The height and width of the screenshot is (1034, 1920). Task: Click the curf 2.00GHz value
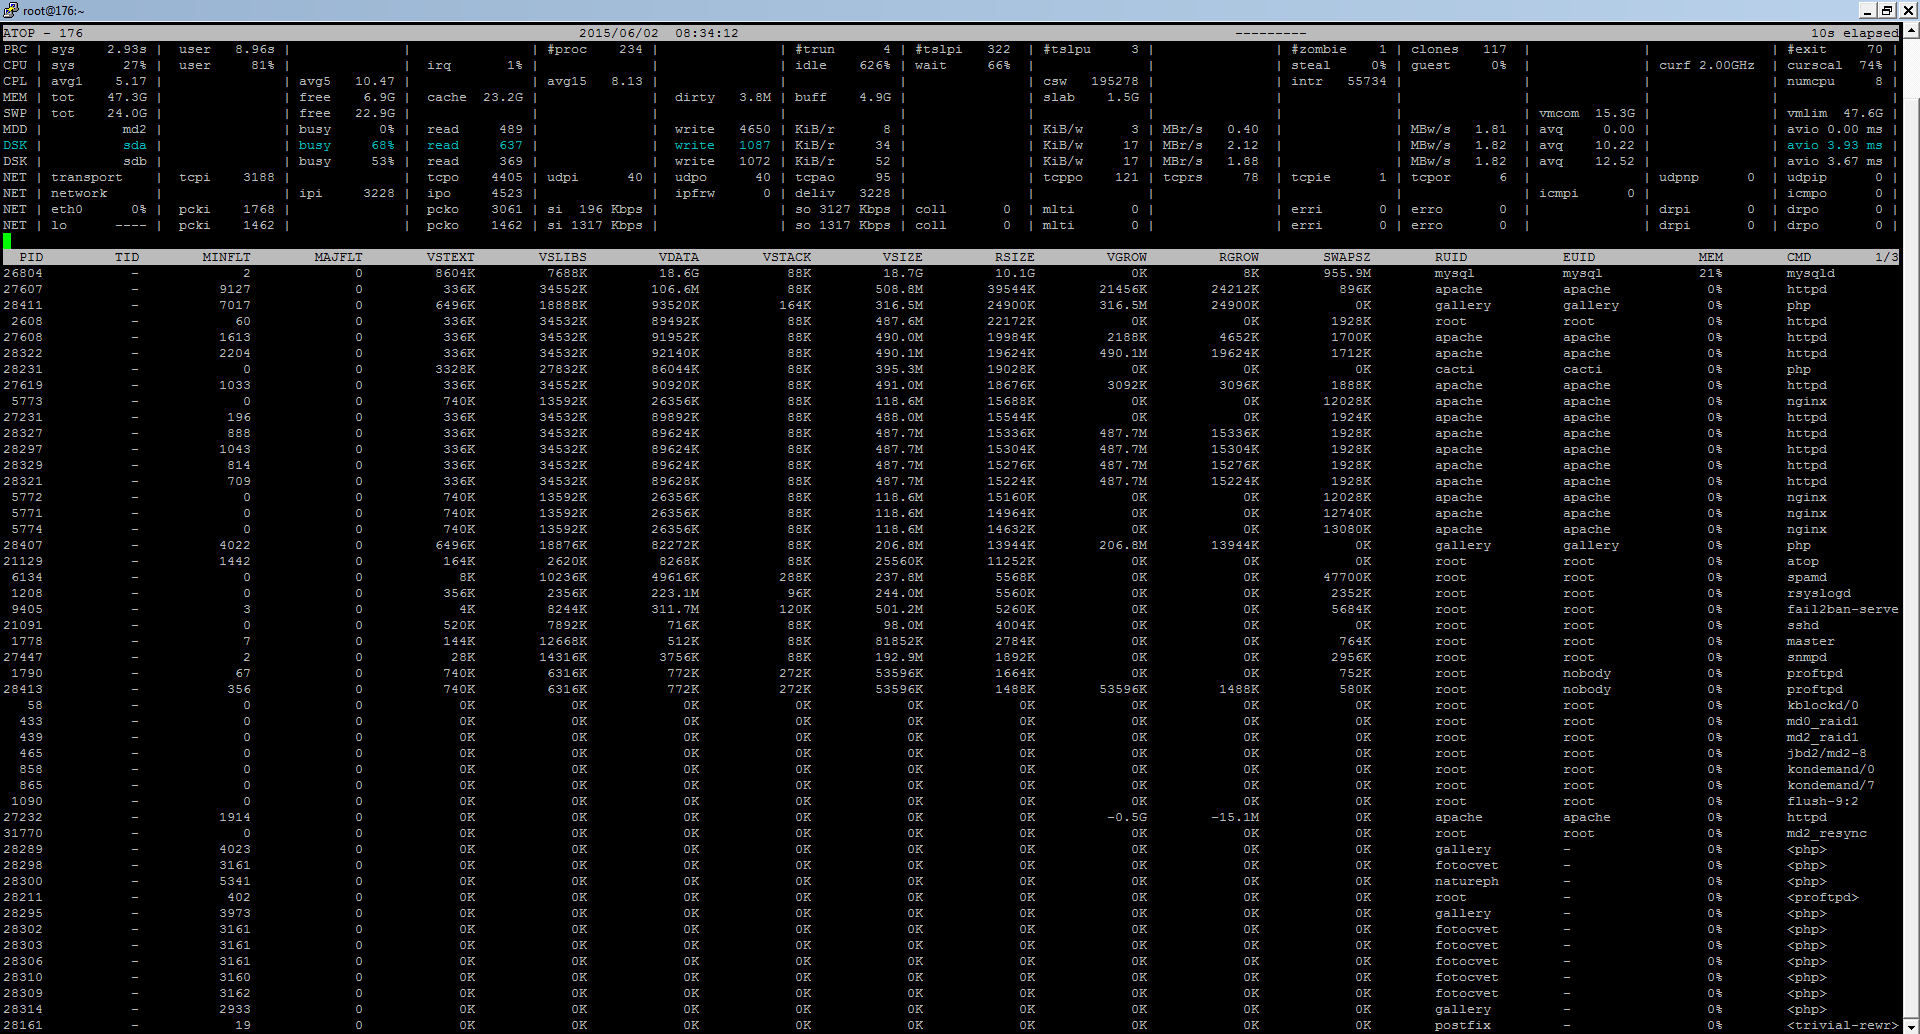1707,65
